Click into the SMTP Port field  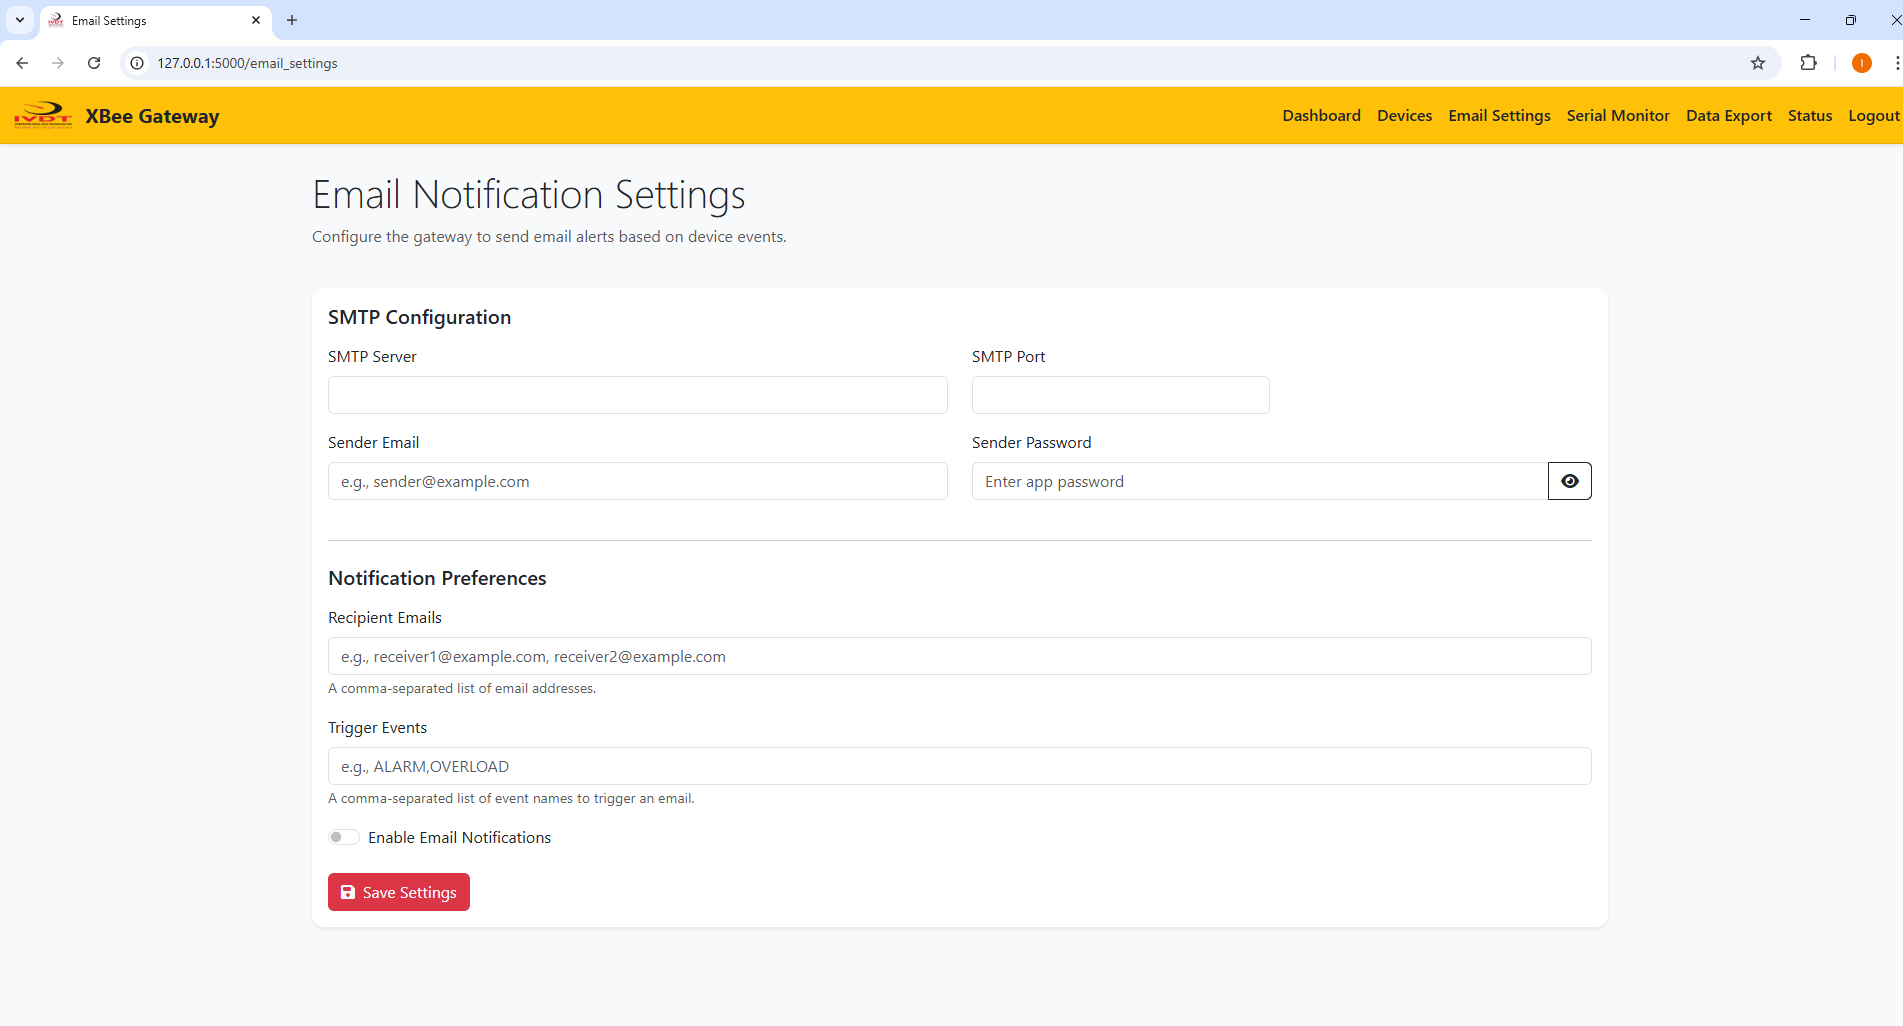click(1120, 395)
